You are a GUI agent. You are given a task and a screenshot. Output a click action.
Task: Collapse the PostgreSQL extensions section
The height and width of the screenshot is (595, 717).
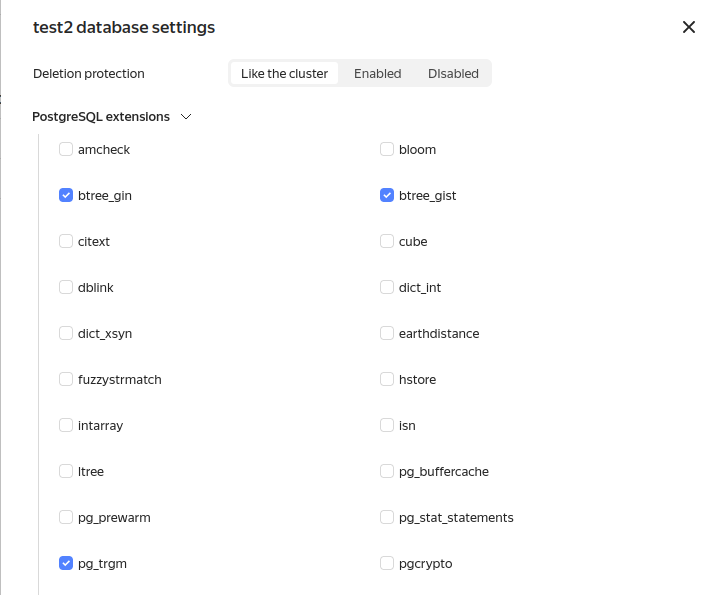click(x=186, y=117)
